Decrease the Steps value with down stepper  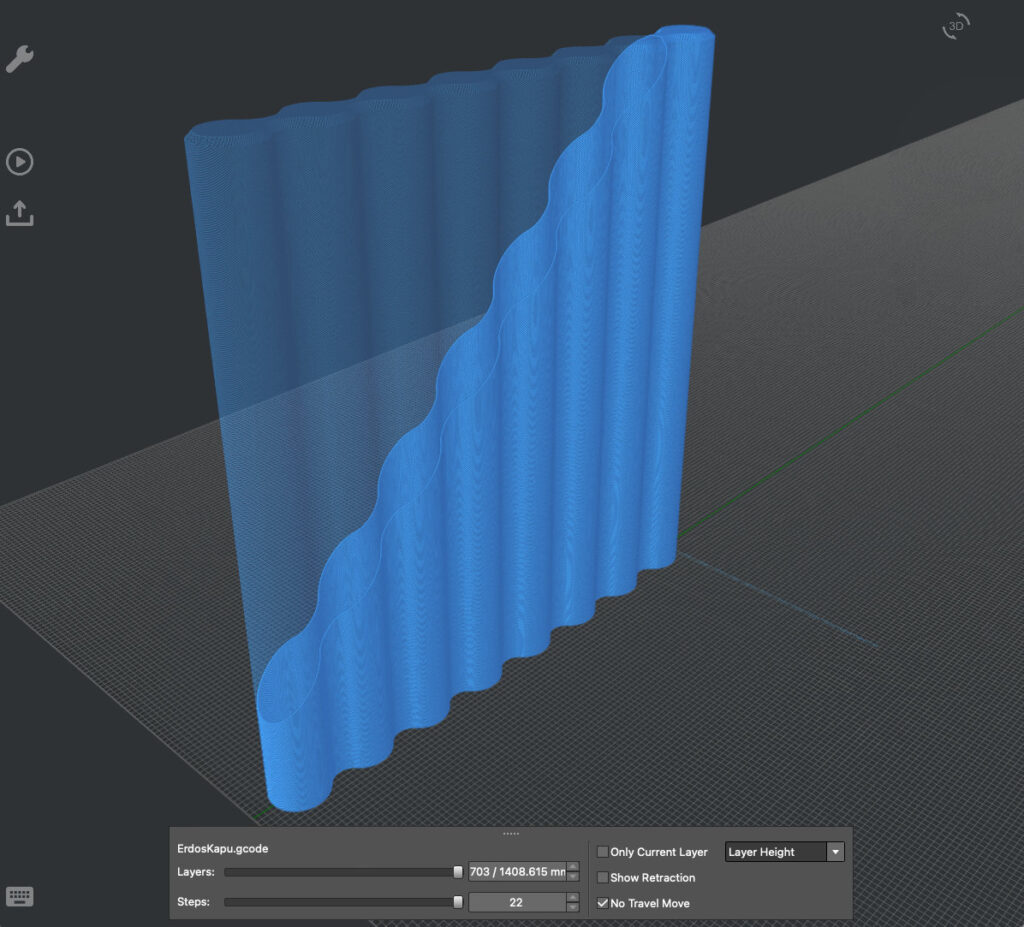coord(573,907)
